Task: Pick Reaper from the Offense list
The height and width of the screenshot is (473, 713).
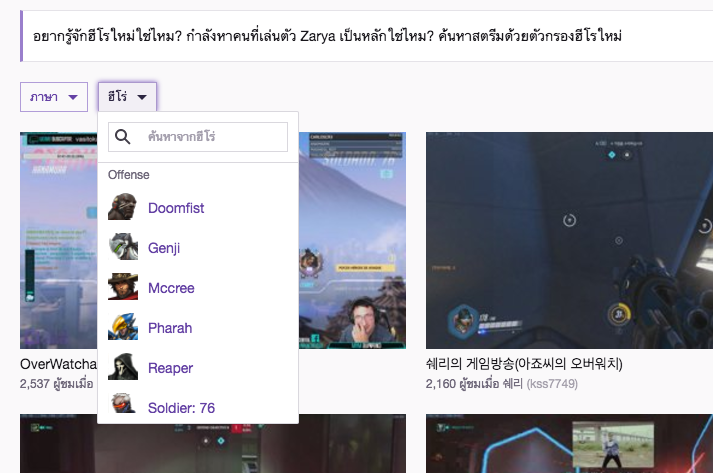Action: pyautogui.click(x=171, y=368)
